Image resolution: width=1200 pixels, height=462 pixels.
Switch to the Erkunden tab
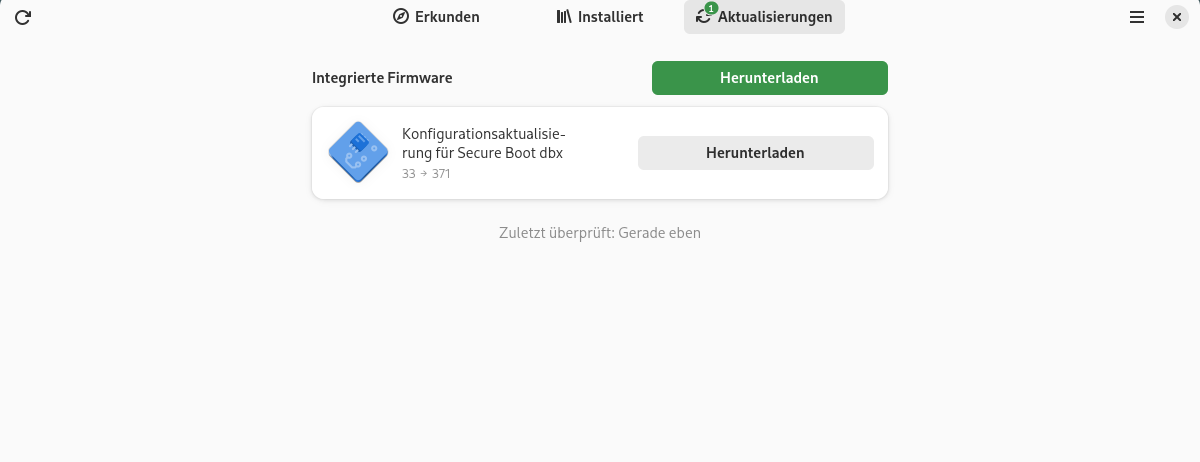point(447,17)
